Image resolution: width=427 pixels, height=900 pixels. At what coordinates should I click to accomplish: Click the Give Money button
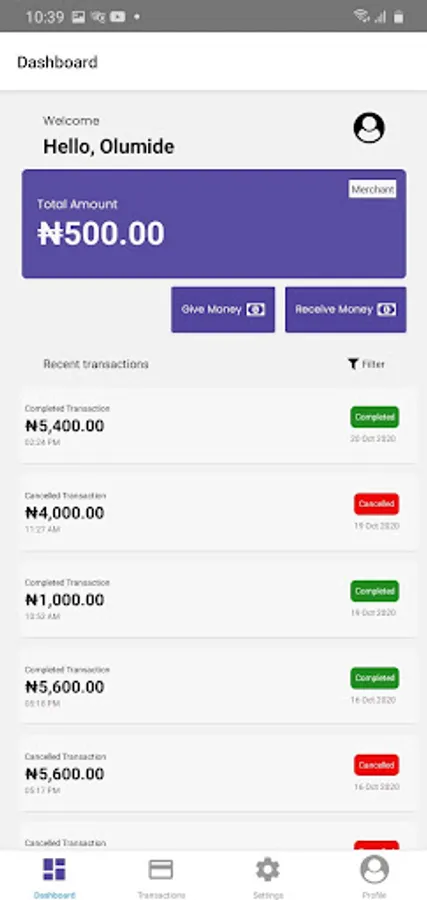223,309
